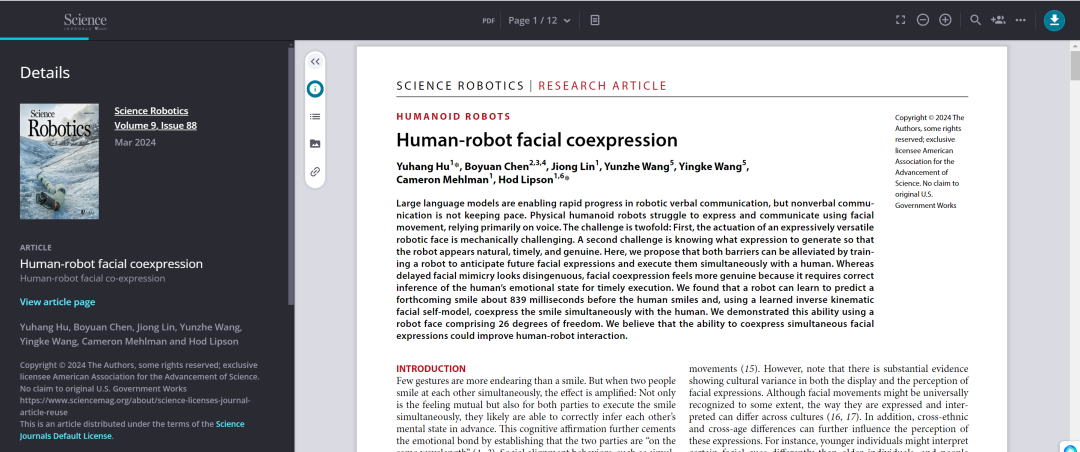Download the PDF with teal button
The width and height of the screenshot is (1080, 452).
(1054, 21)
